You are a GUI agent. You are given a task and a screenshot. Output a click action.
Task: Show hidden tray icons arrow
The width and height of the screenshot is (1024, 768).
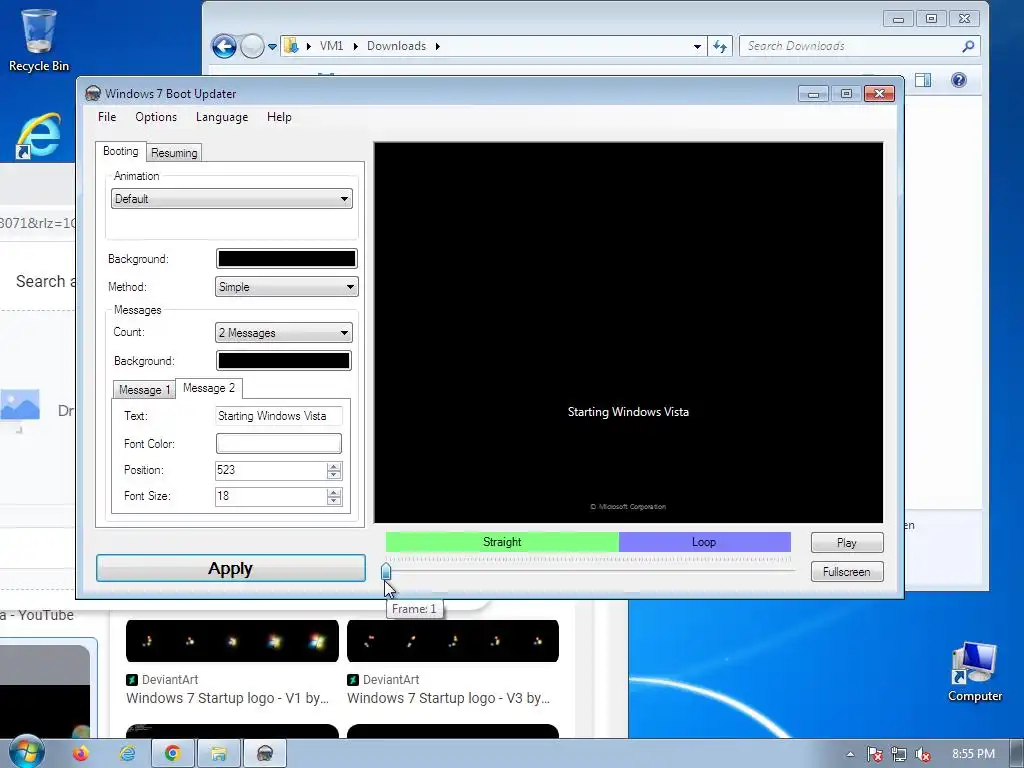(x=850, y=754)
